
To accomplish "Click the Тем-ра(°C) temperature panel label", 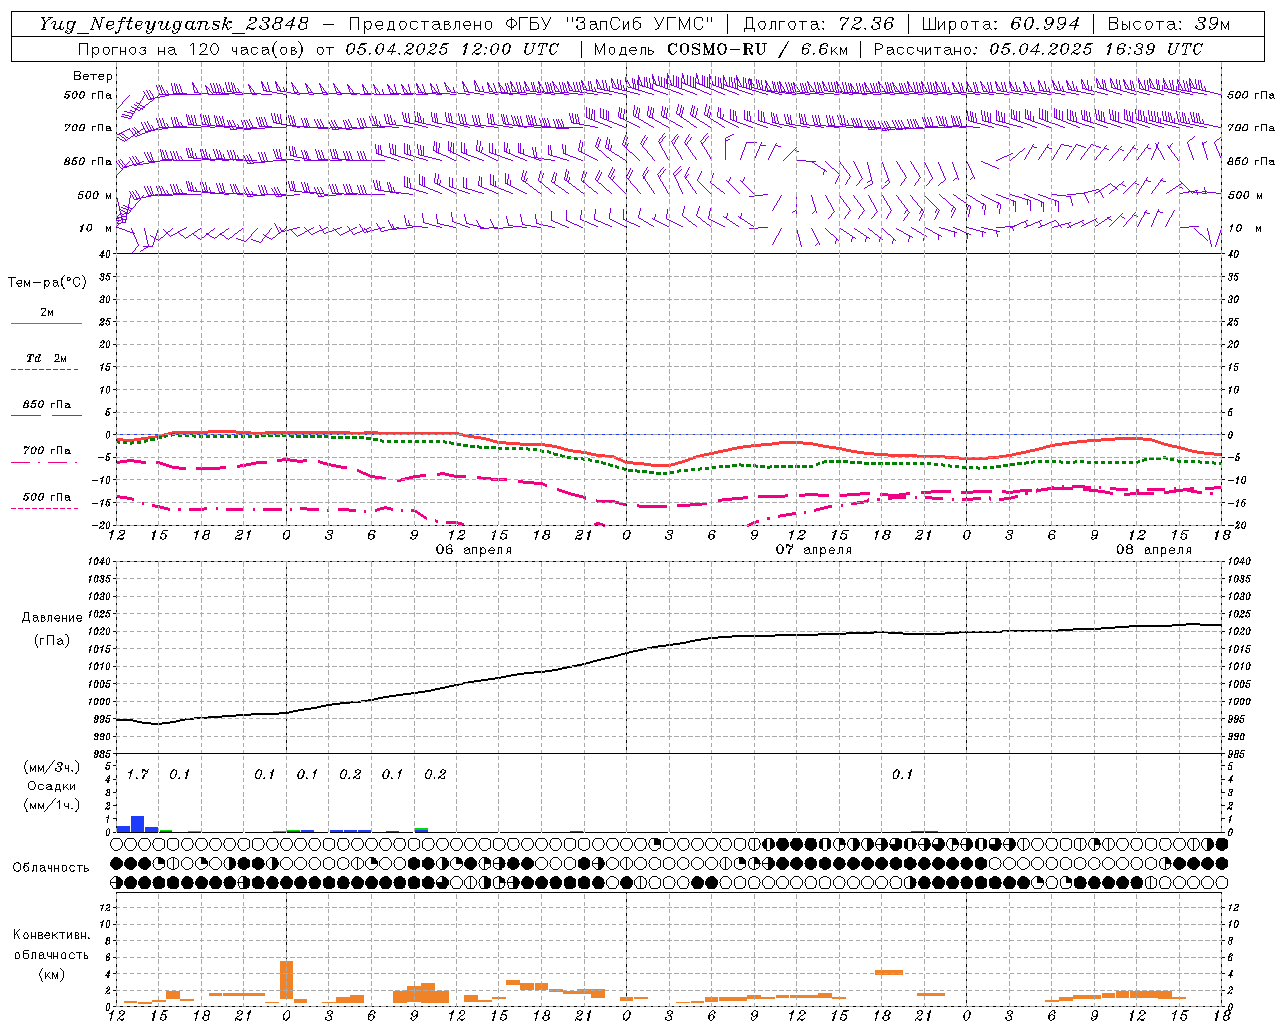I will point(47,283).
